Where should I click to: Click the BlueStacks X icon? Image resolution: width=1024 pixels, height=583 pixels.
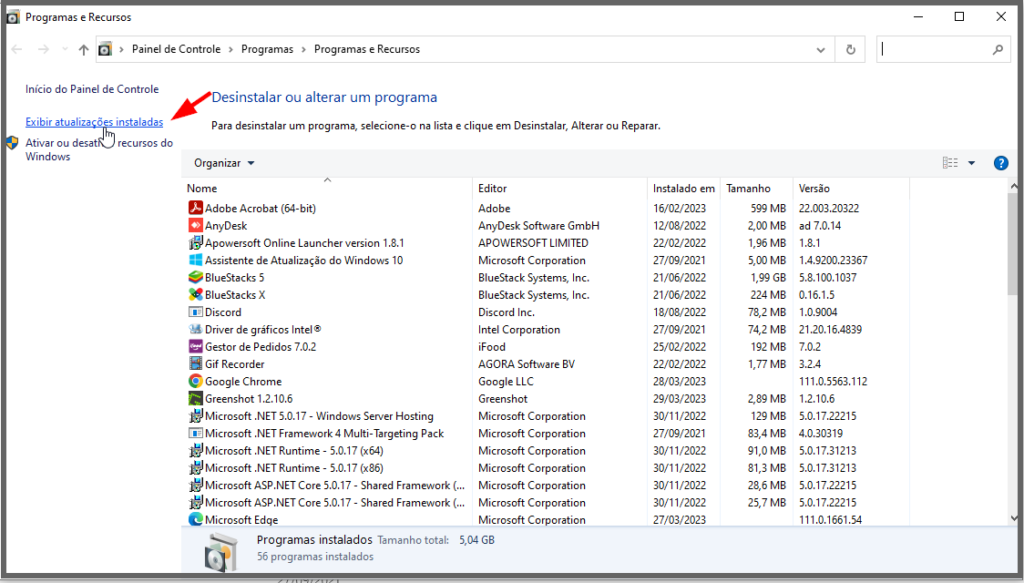pos(195,294)
